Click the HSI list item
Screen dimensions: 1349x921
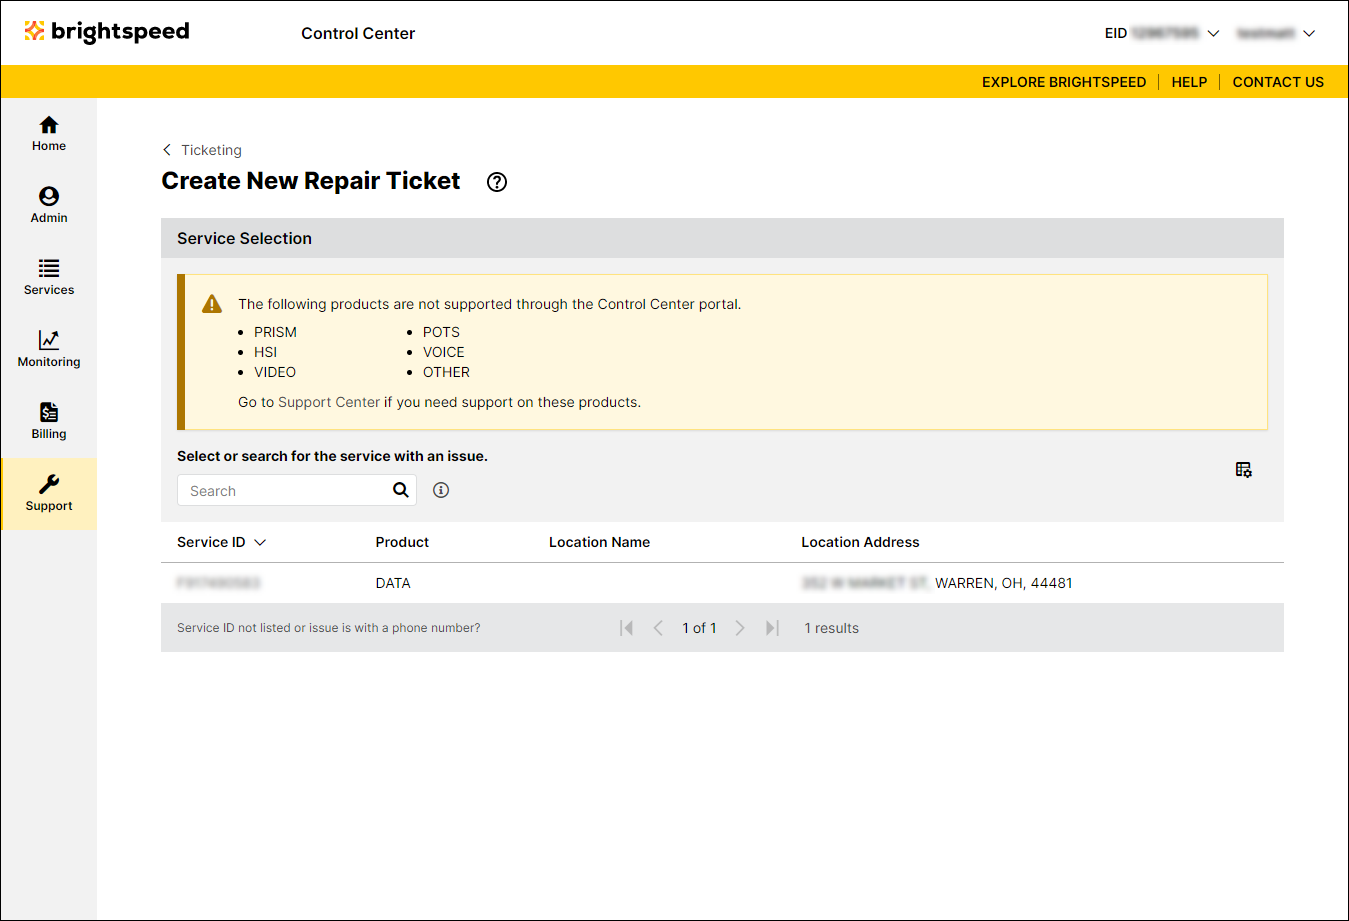coord(265,352)
